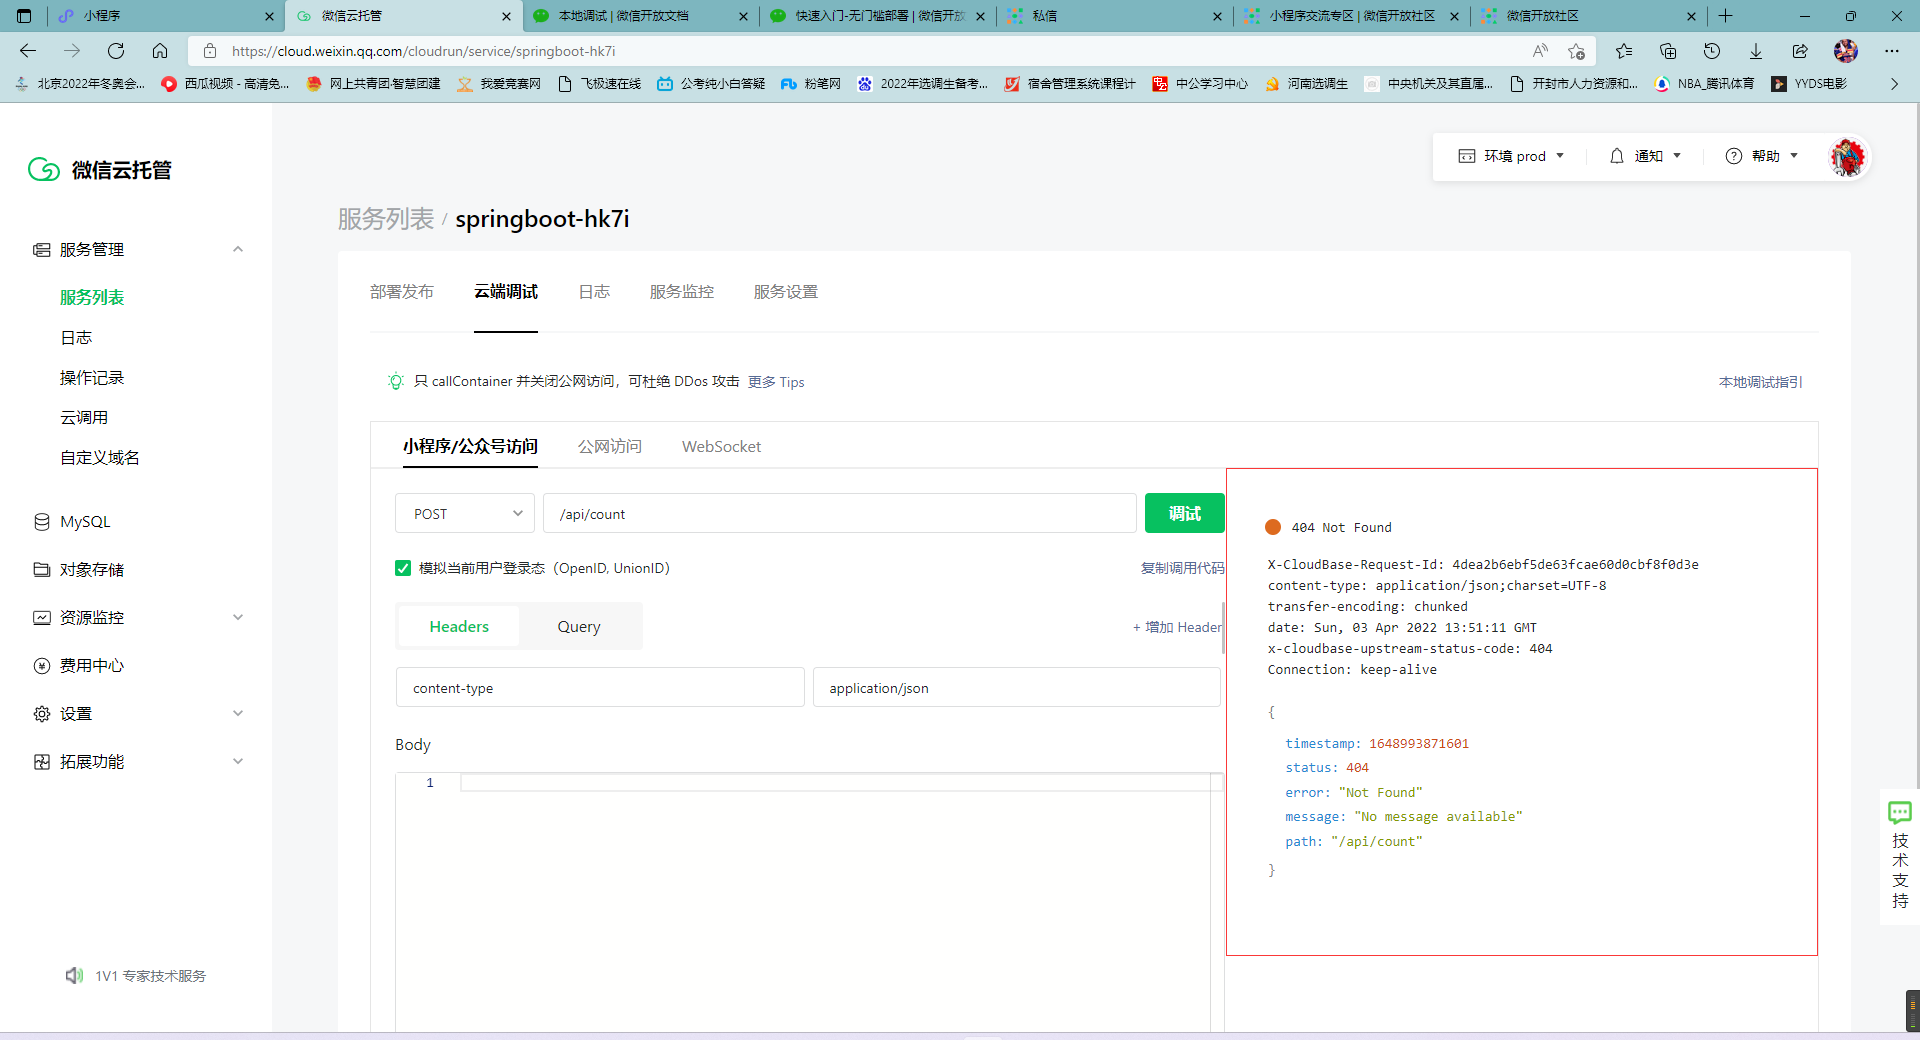
Task: Switch to the 服务监控 tab
Action: coord(682,292)
